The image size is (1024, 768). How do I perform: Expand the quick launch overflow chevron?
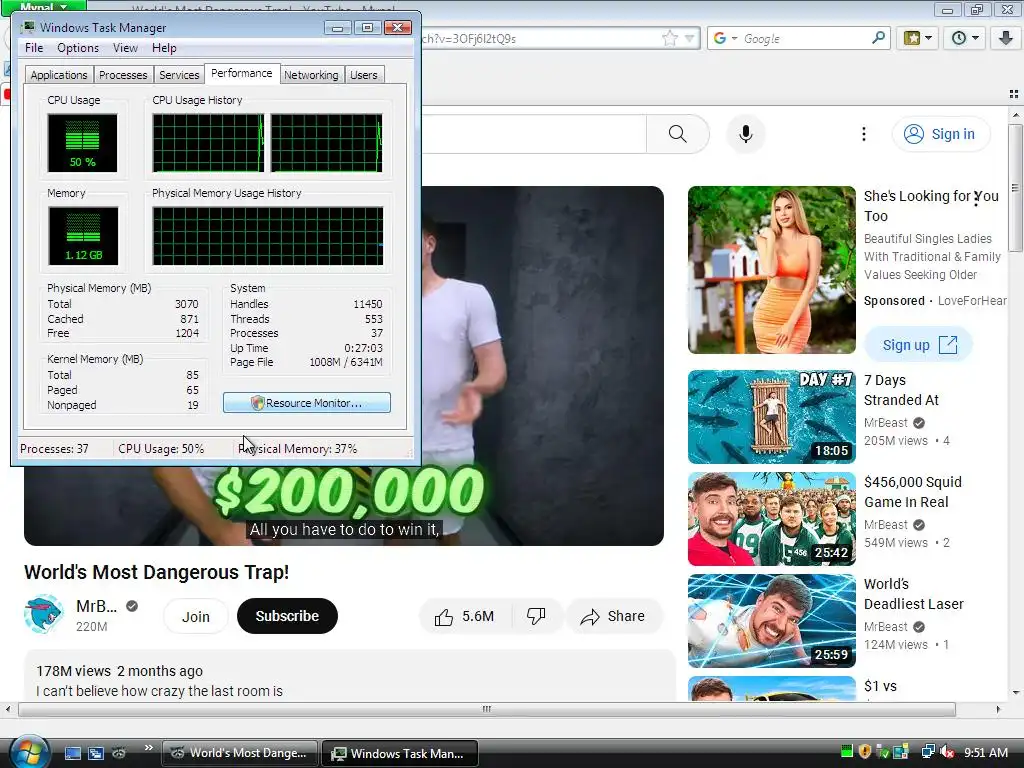148,748
